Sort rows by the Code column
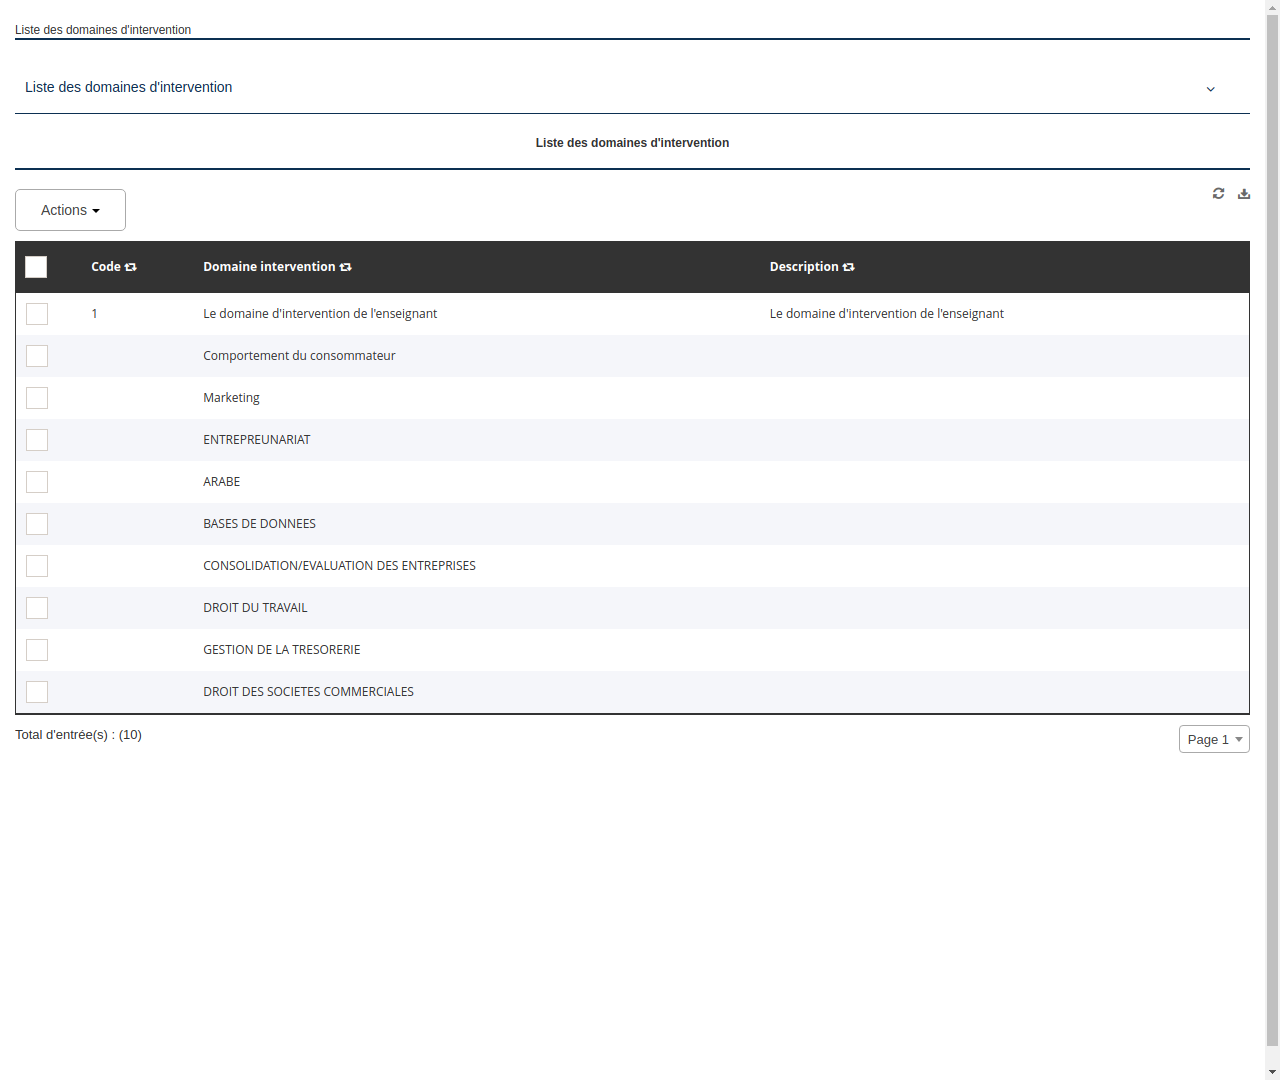 point(132,266)
